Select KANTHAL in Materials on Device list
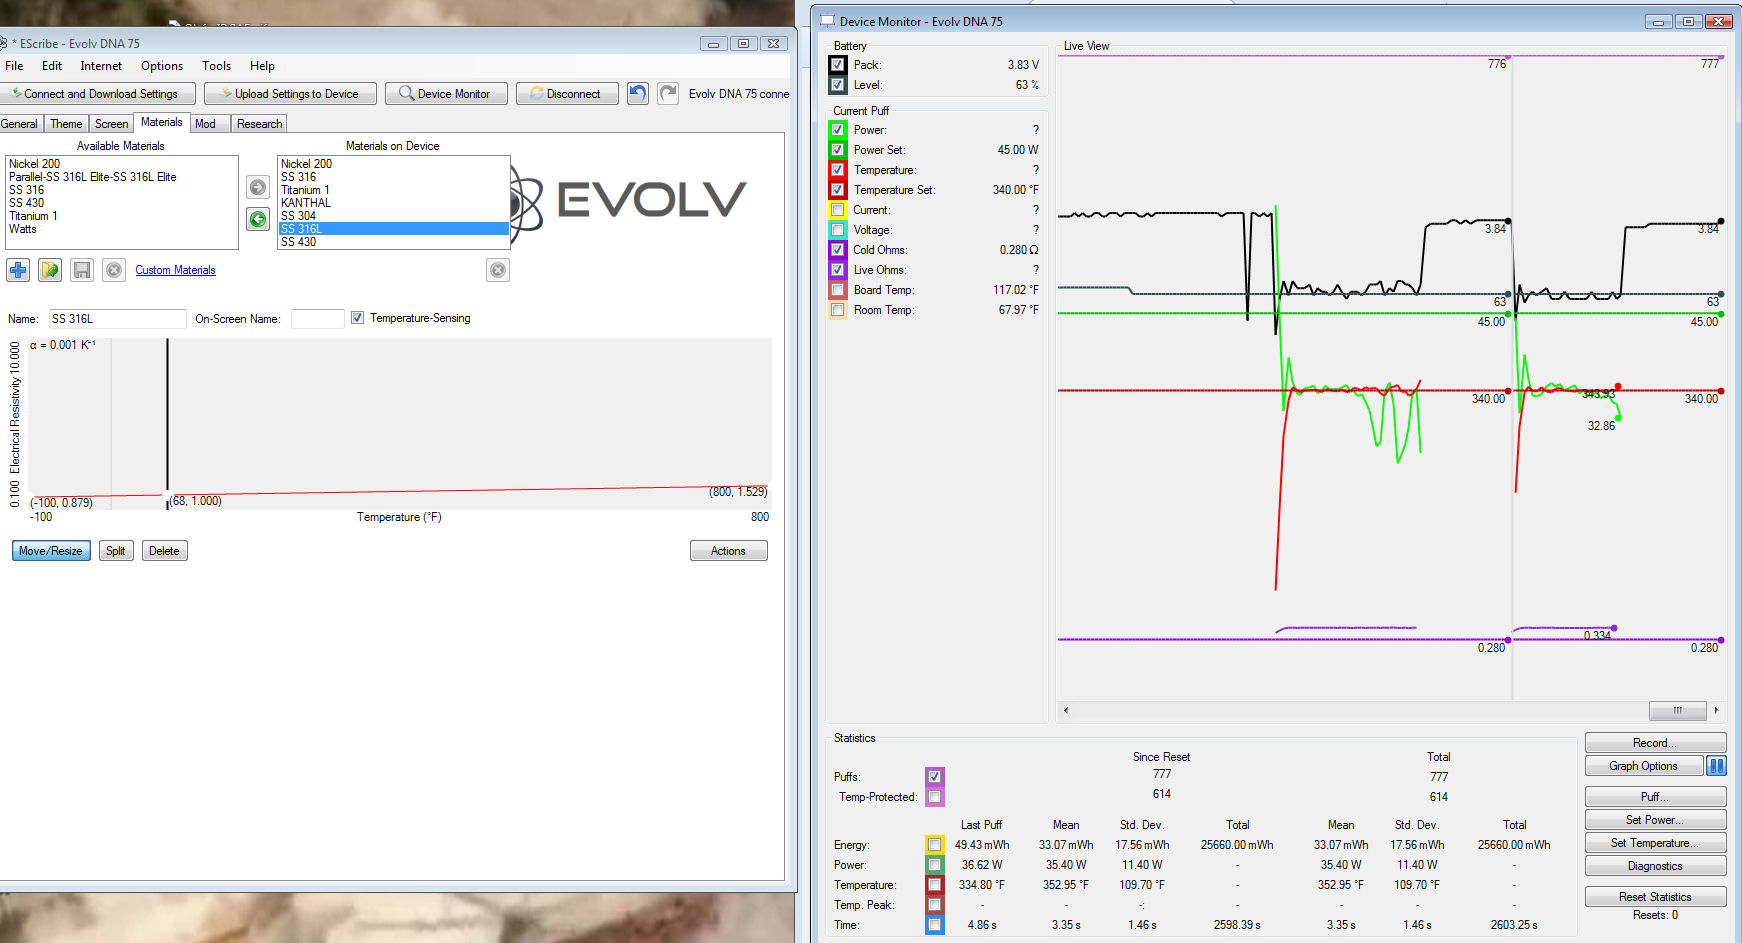 [306, 203]
